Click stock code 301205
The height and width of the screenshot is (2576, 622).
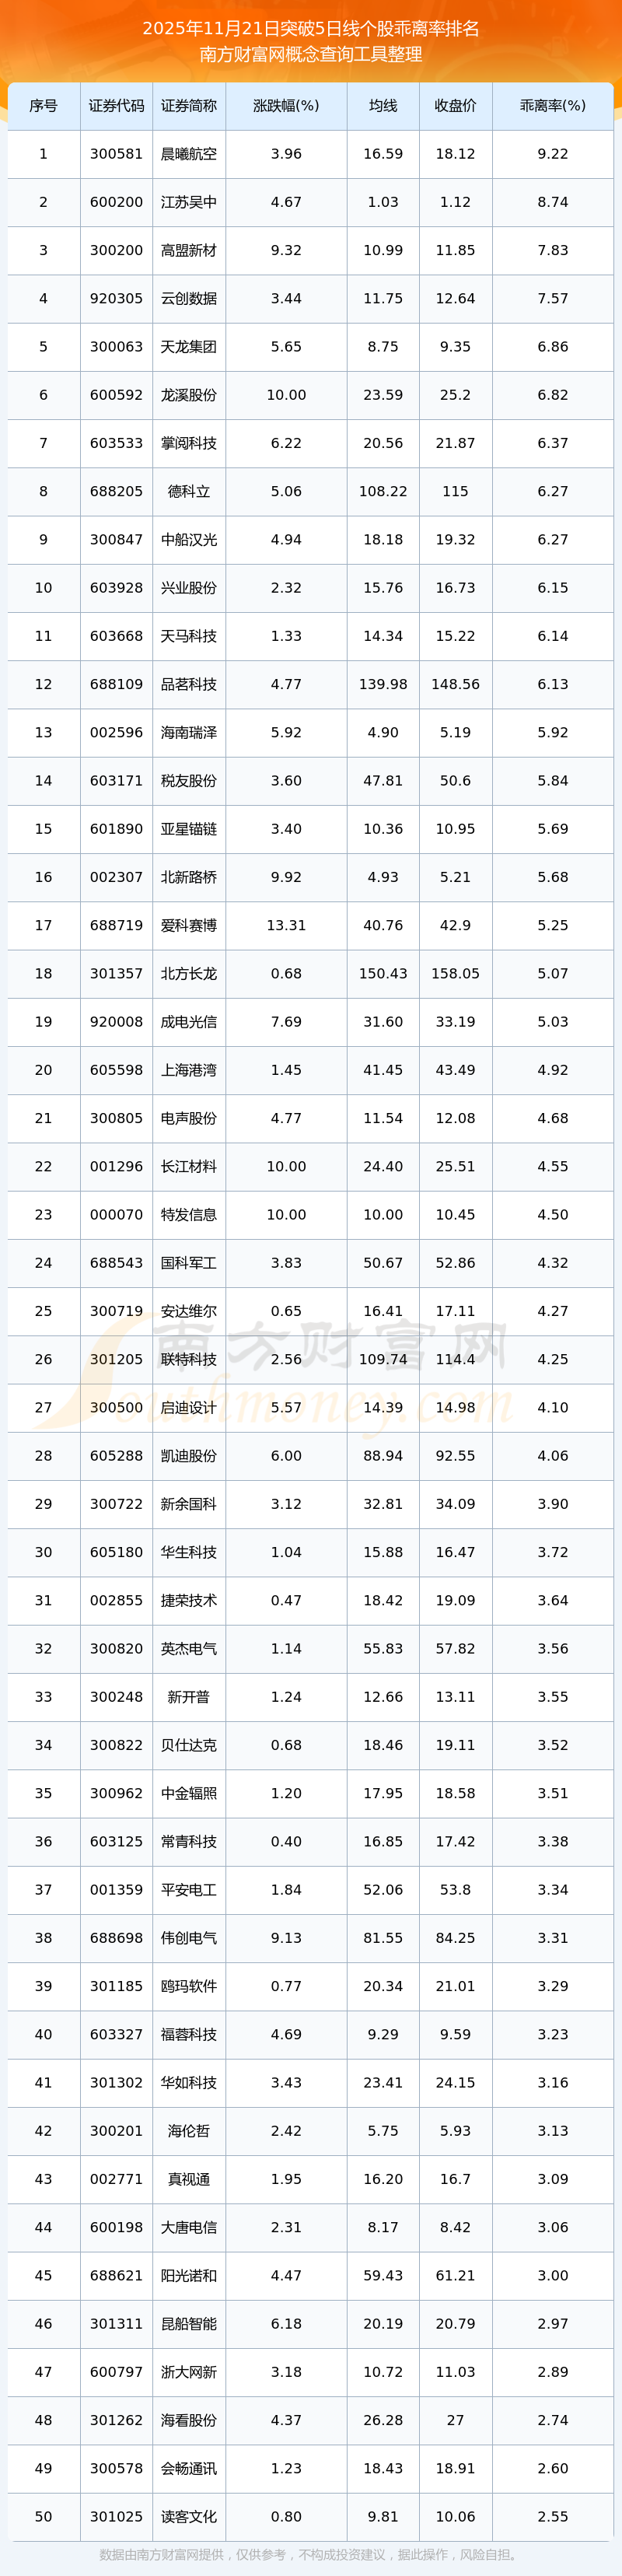(x=116, y=1360)
